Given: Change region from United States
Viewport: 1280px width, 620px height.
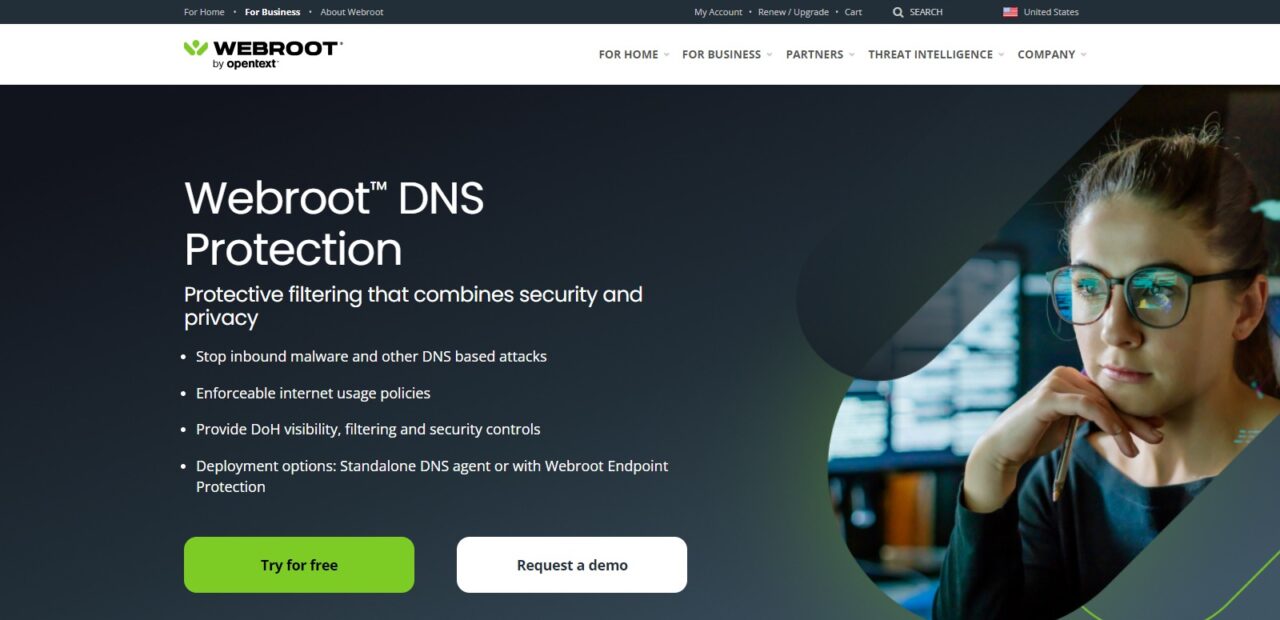Looking at the screenshot, I should [x=1051, y=12].
